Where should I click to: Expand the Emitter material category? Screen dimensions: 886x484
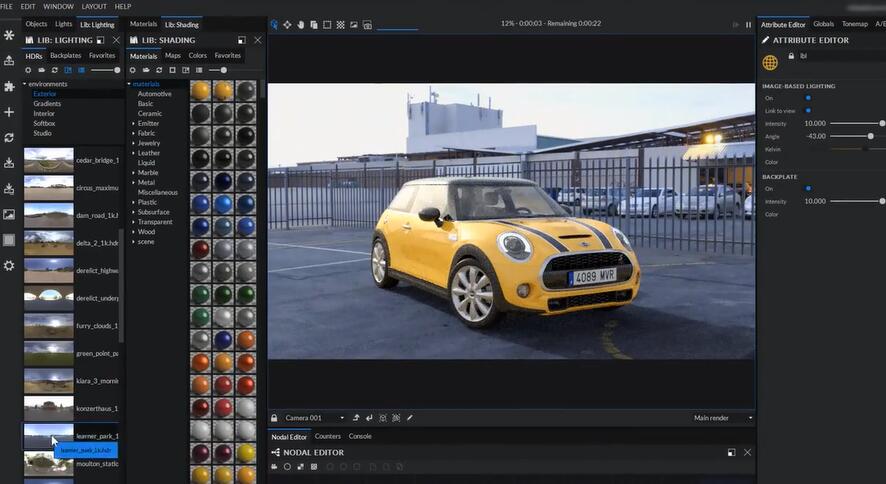134,124
